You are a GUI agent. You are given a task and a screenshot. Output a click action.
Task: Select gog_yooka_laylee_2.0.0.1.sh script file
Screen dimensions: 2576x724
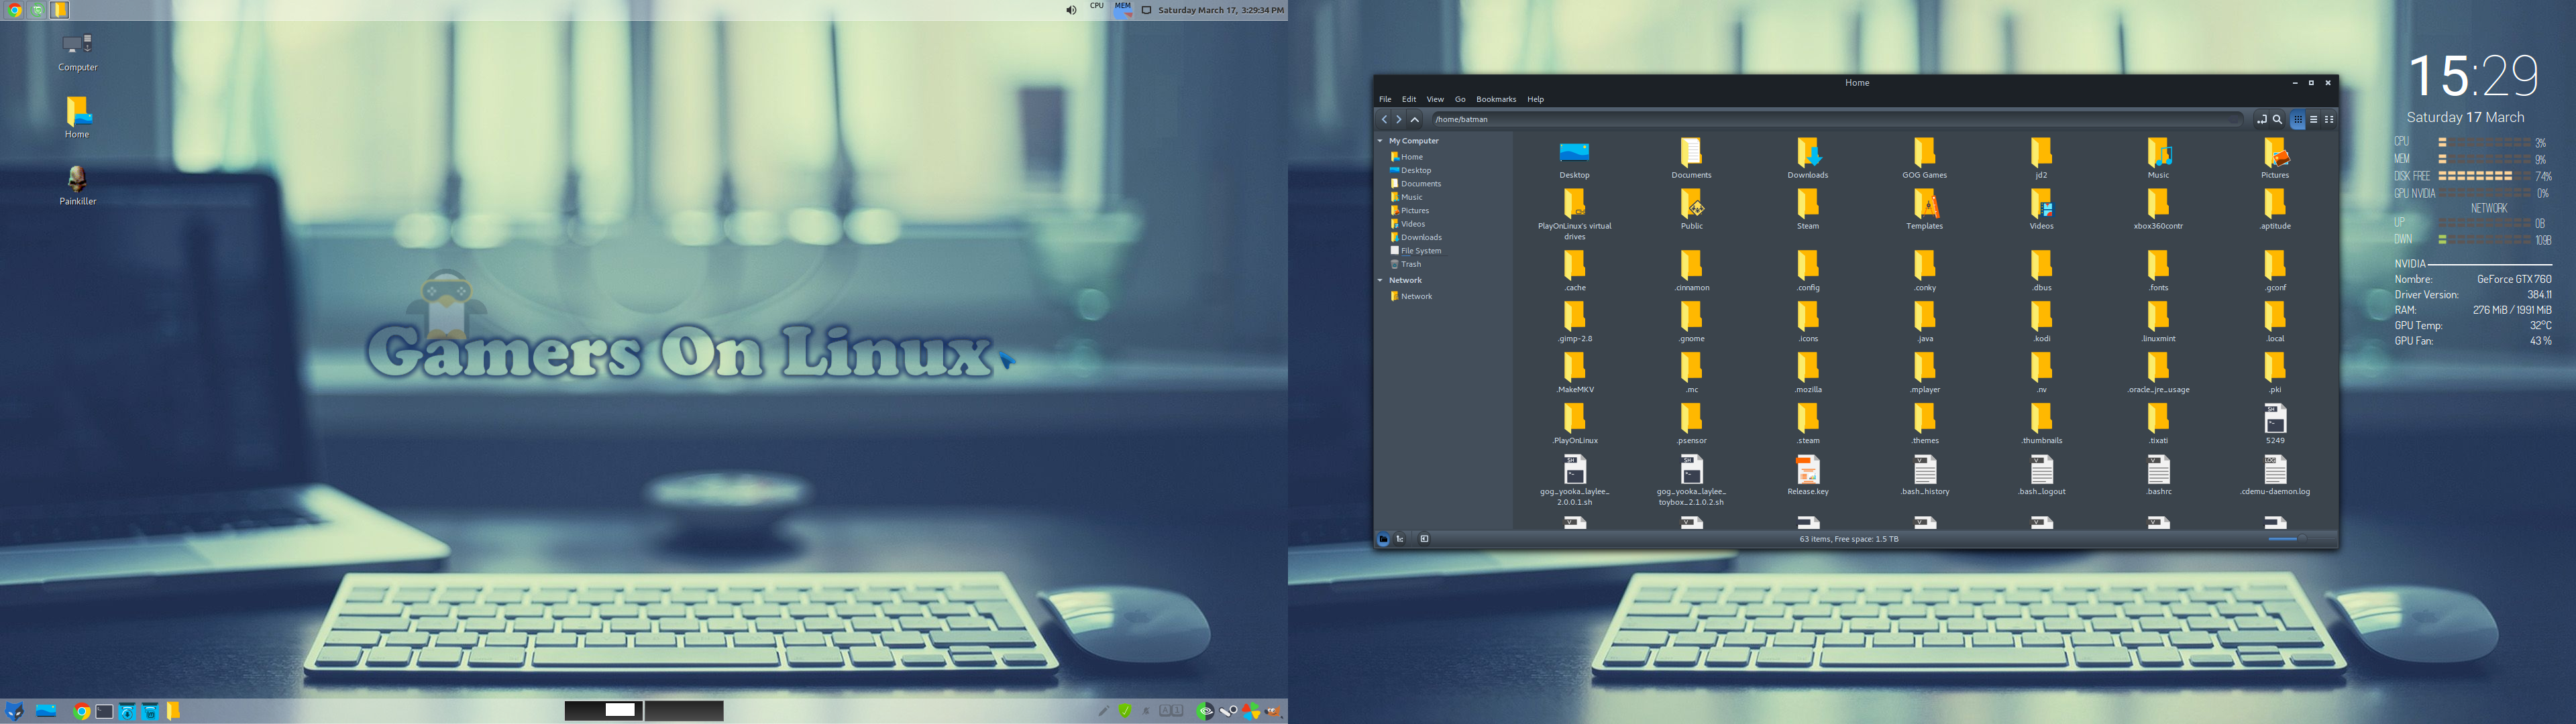[x=1574, y=481]
